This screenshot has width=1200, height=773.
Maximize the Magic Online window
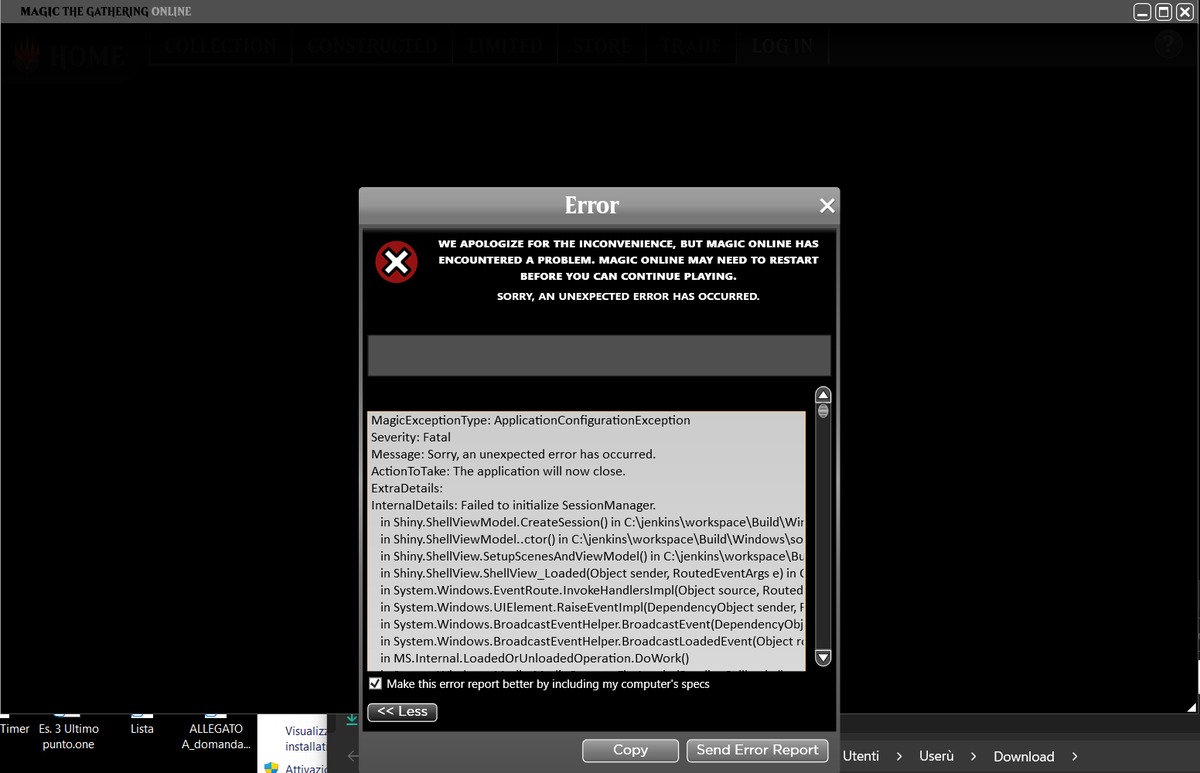tap(1164, 12)
